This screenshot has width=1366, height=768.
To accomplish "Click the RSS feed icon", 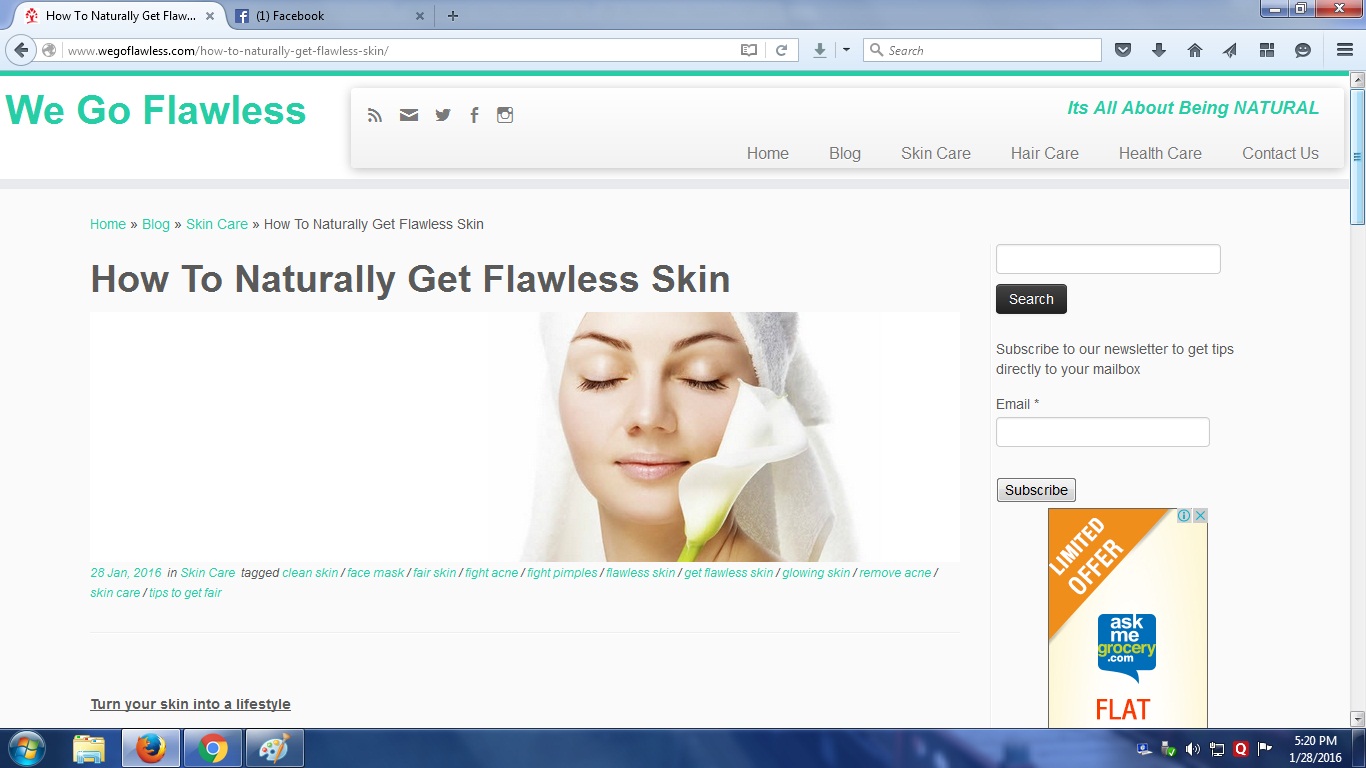I will (375, 115).
